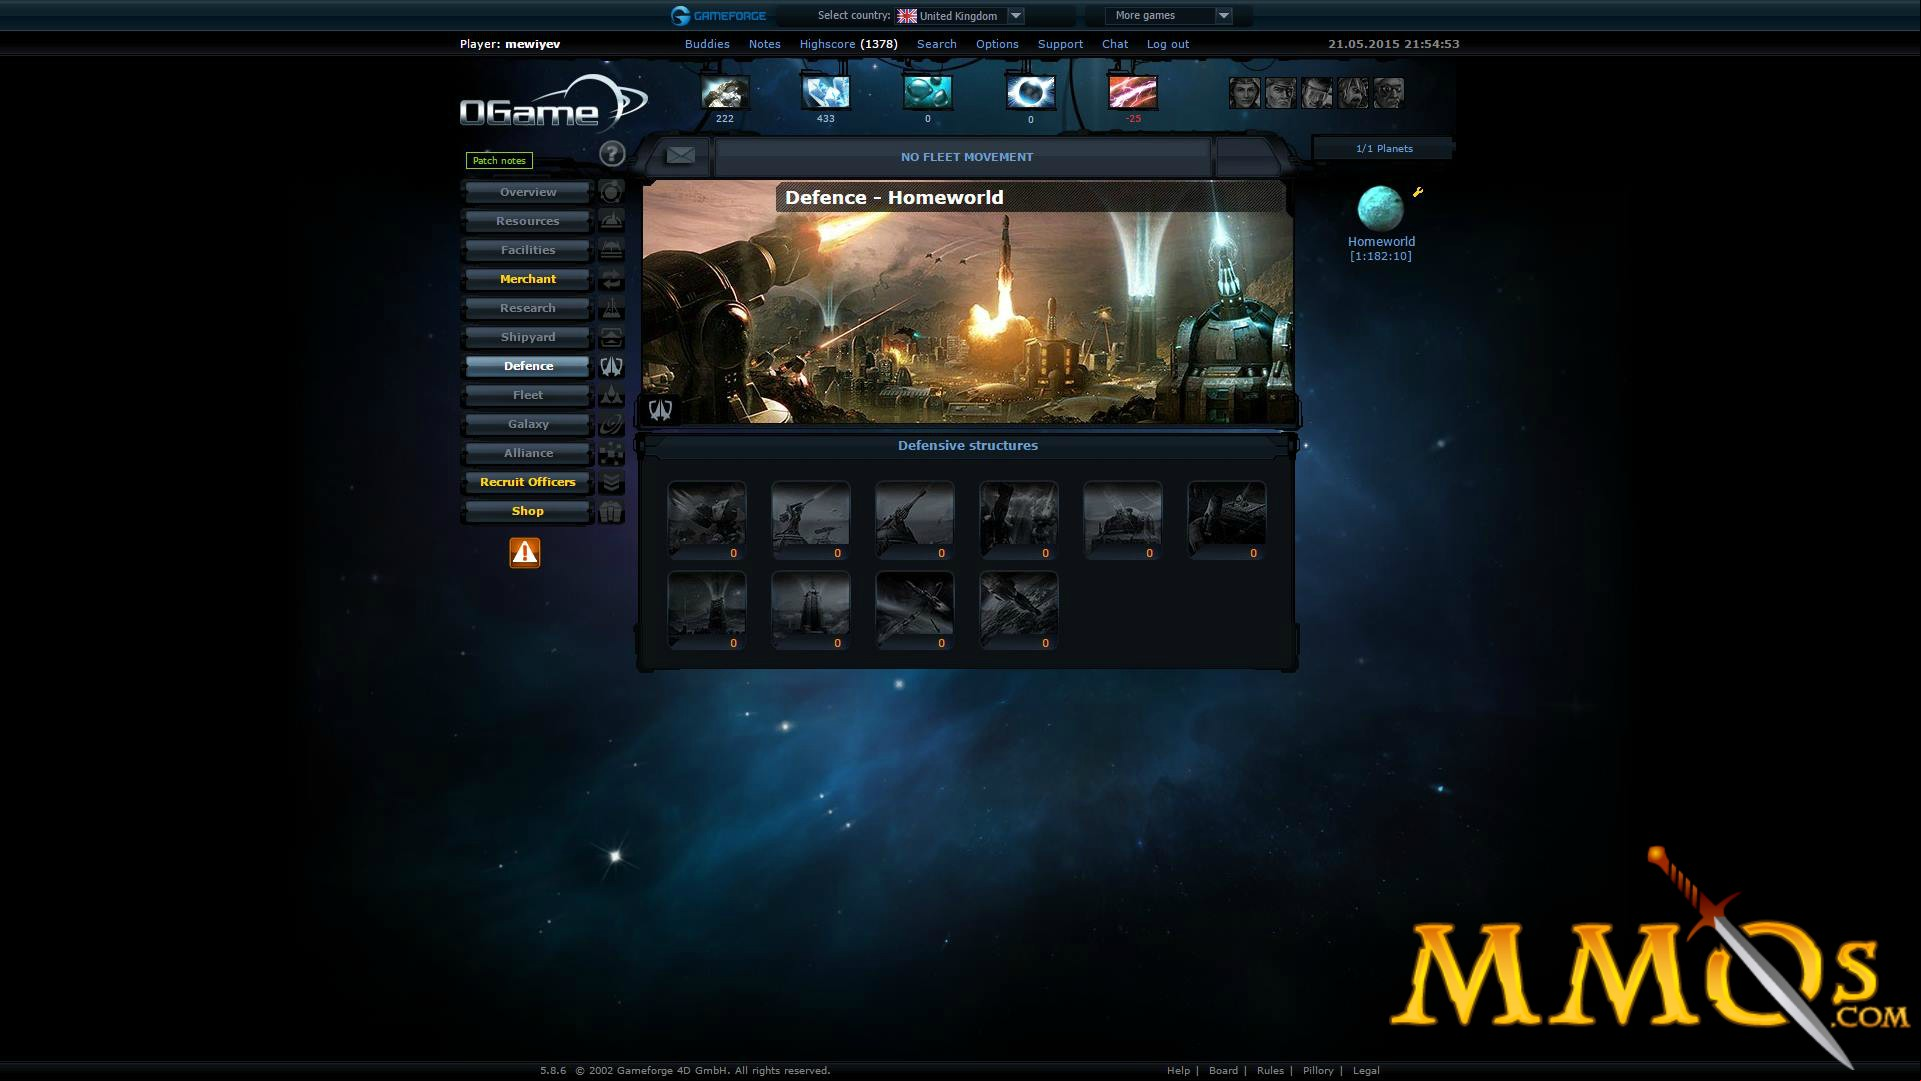
Task: Select the Plasma Turret defence thumbnail
Action: (1227, 519)
